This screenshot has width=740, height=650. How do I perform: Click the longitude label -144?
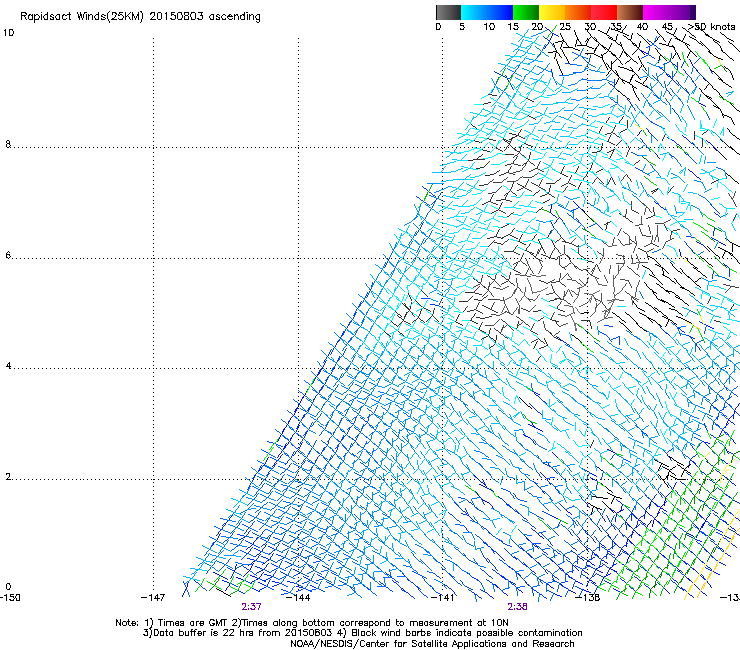tap(299, 598)
